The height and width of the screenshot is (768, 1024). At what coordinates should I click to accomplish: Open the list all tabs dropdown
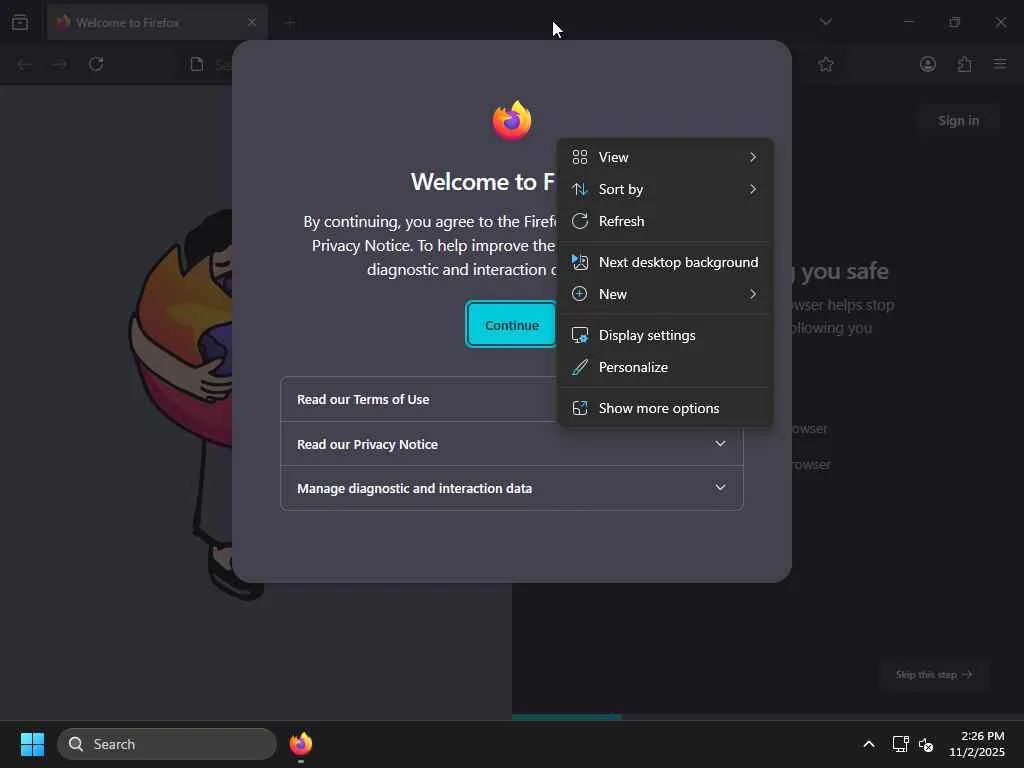(x=826, y=22)
